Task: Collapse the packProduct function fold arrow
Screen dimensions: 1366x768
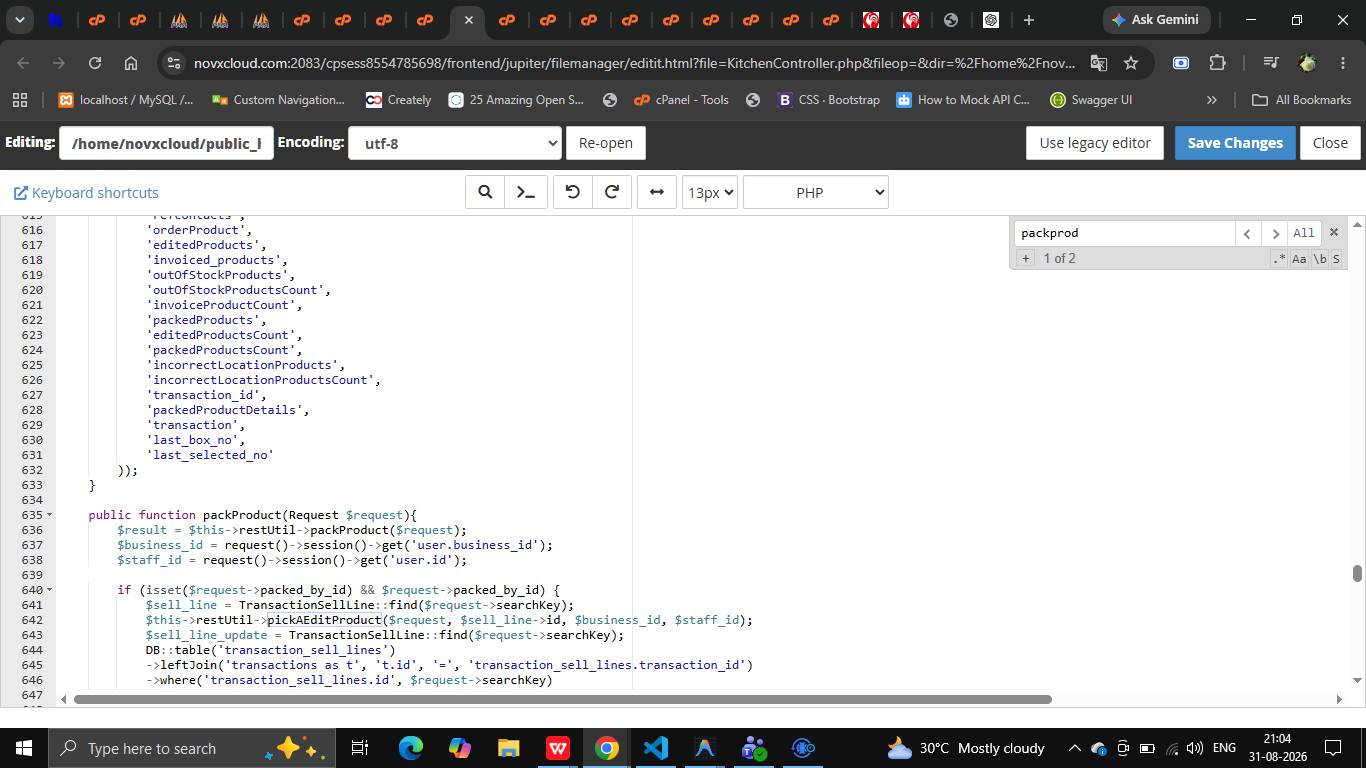Action: point(50,515)
